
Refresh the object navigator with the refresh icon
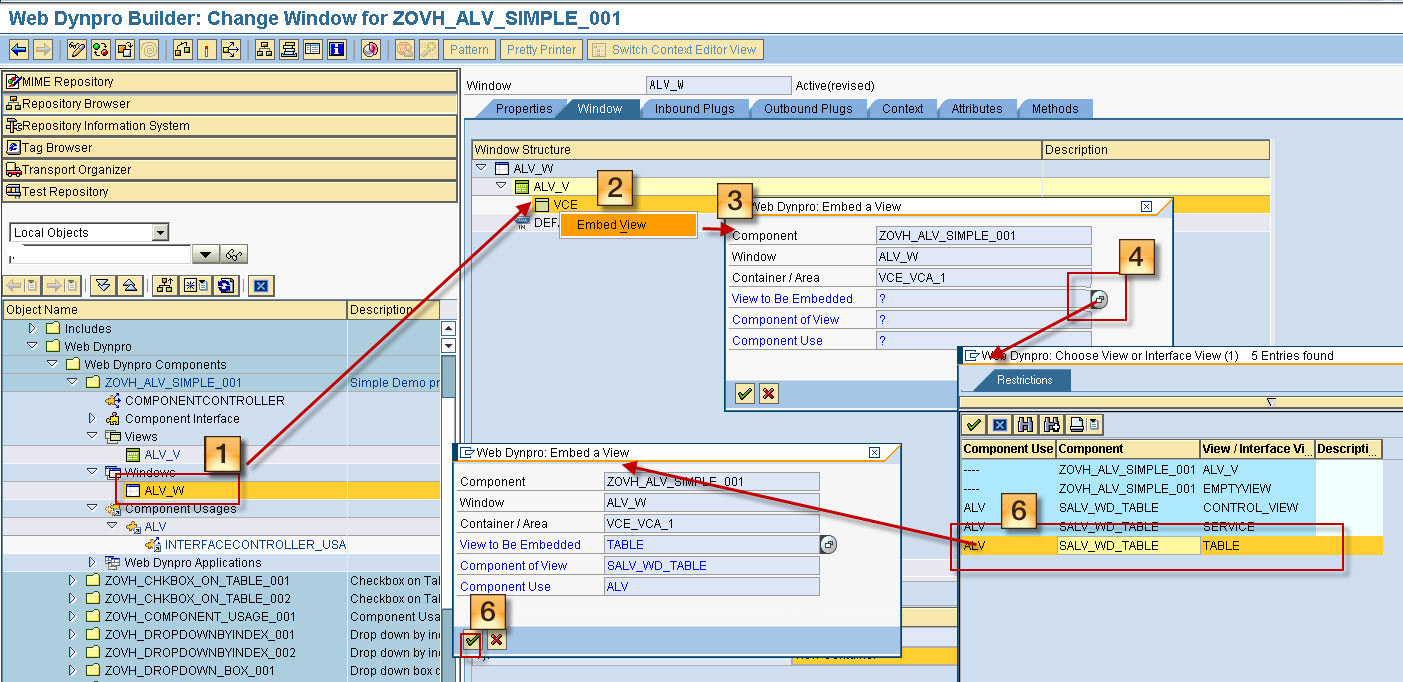tap(225, 287)
